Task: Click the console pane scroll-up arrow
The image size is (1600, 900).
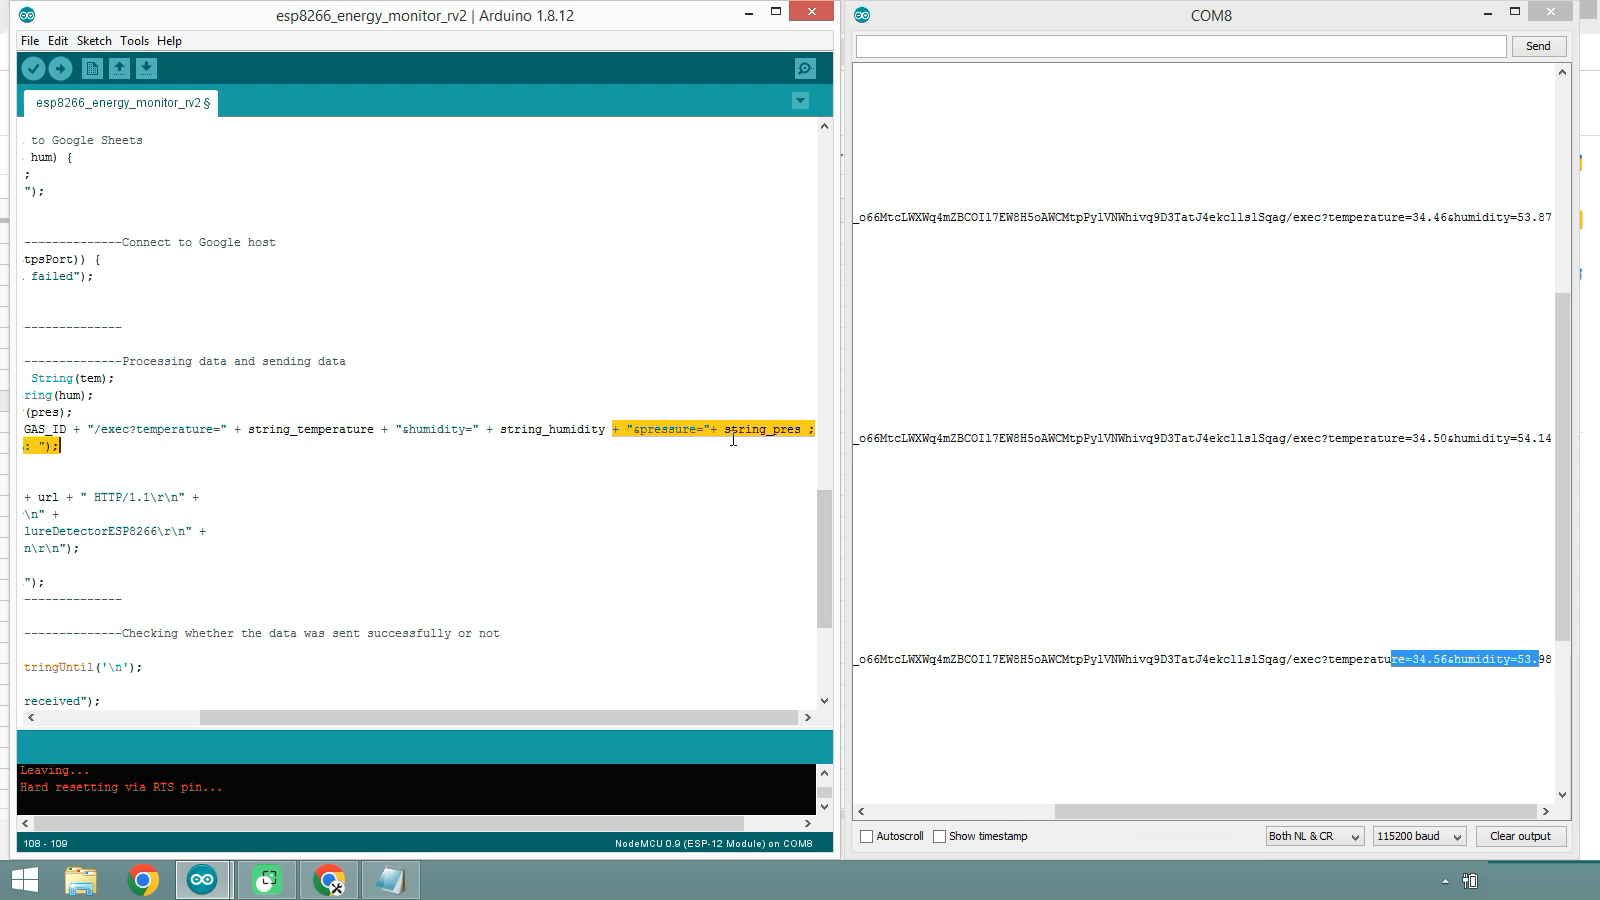Action: (825, 772)
